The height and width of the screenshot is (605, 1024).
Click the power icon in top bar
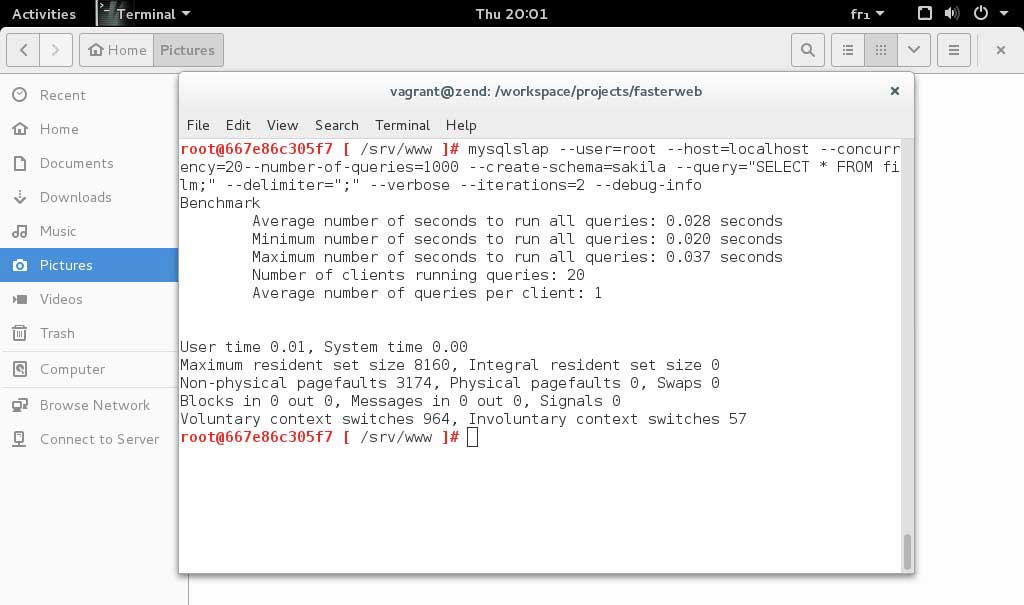(981, 13)
